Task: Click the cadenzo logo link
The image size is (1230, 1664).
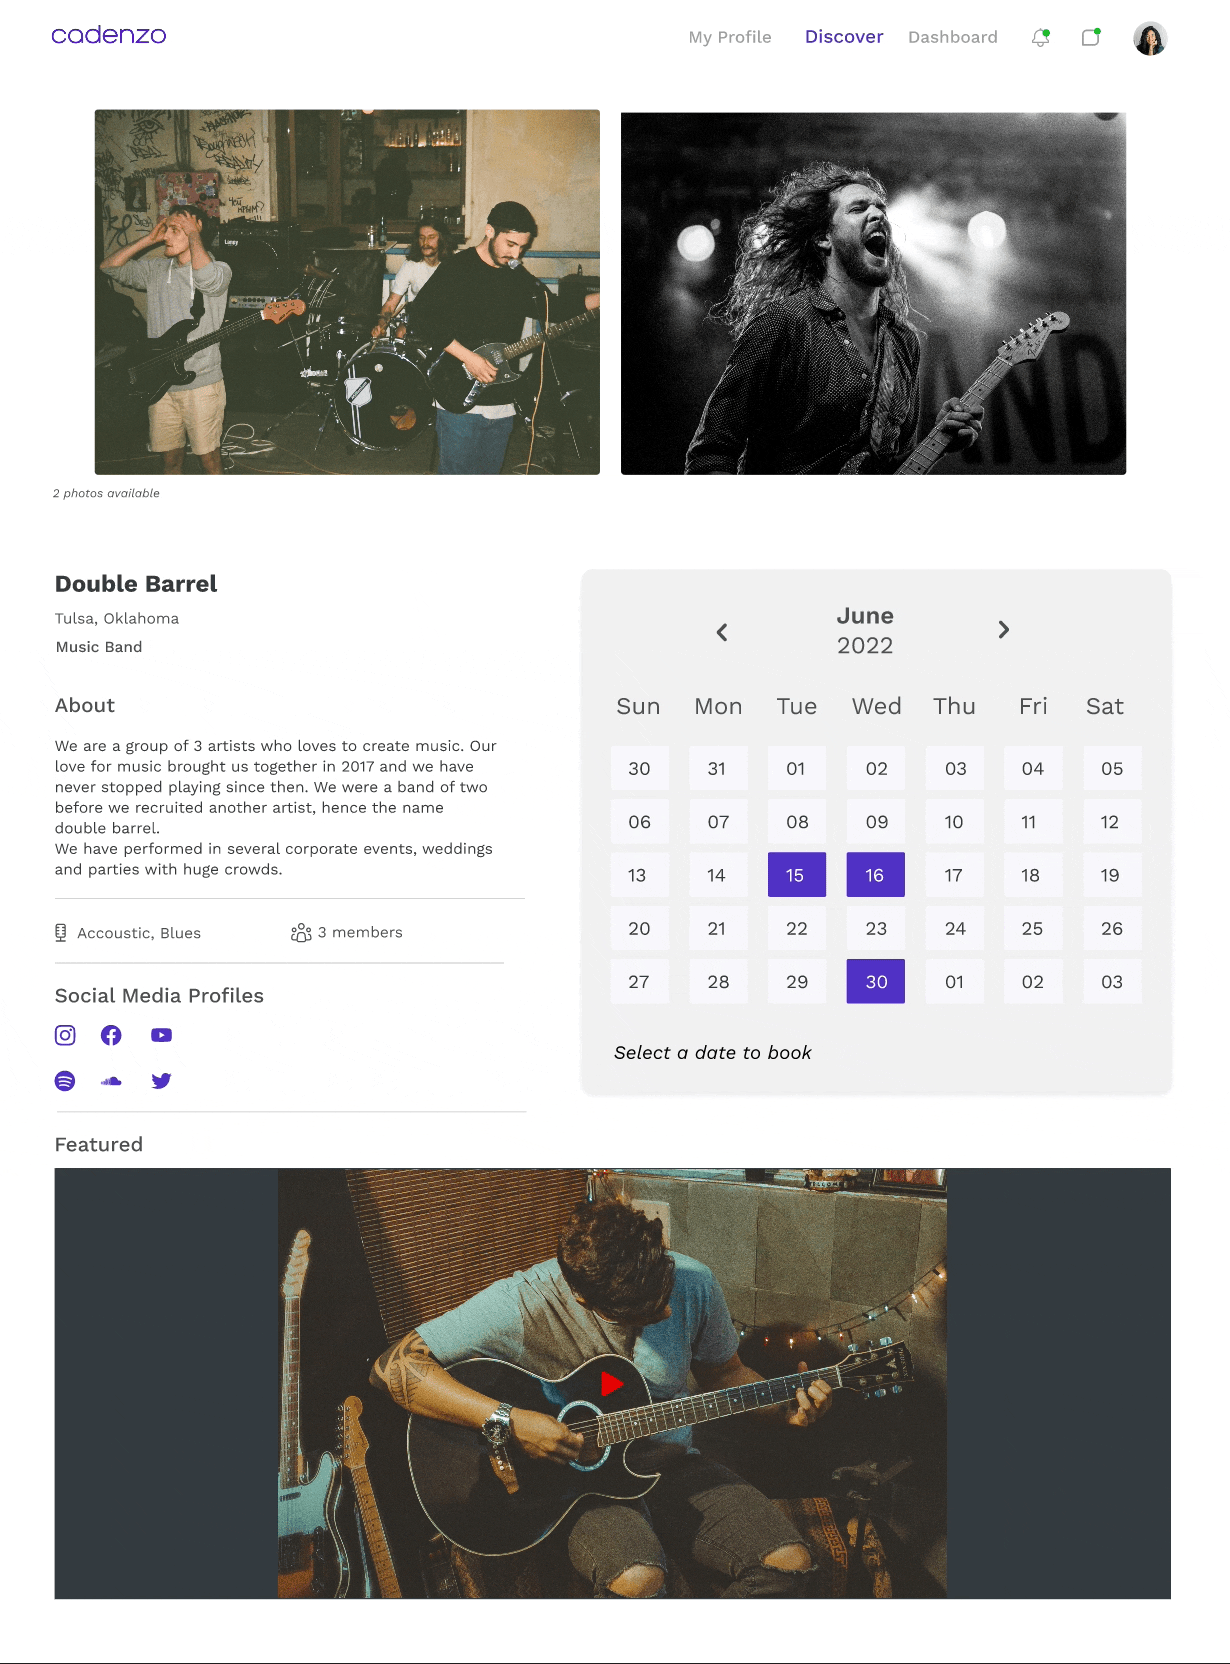Action: coord(109,36)
